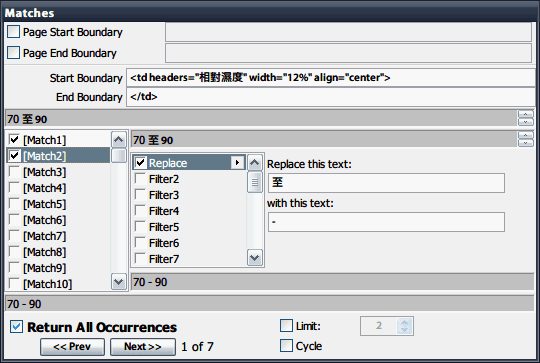
Task: Check the [Match5] checkbox
Action: click(14, 204)
